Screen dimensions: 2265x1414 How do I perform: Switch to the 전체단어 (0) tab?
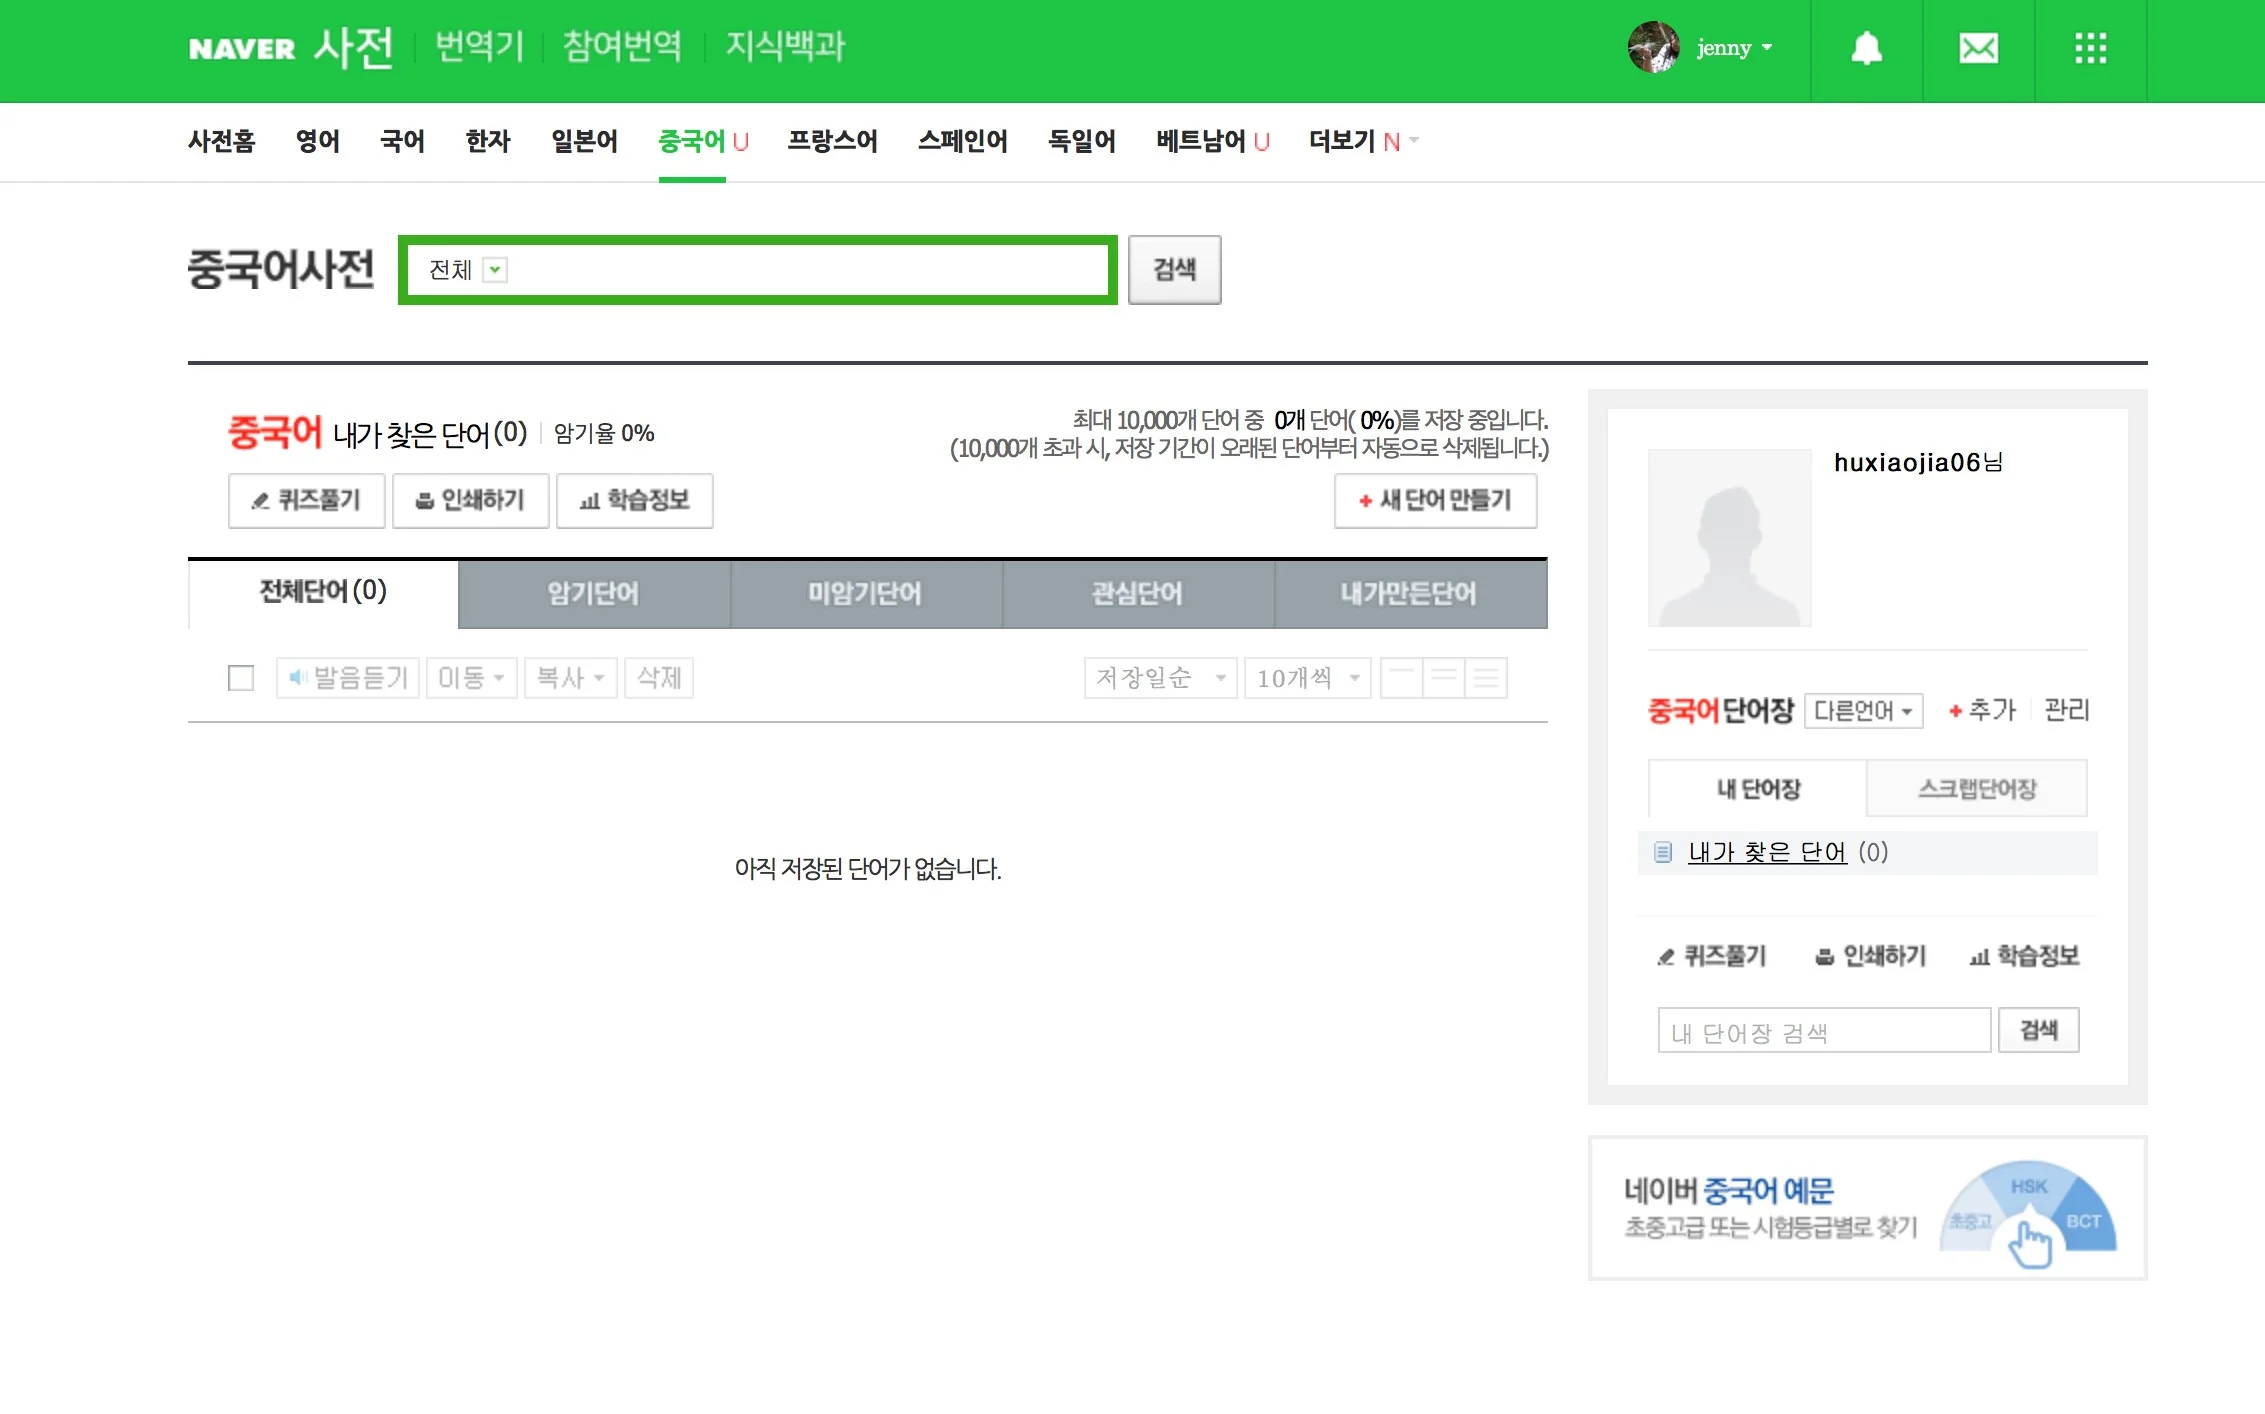click(x=323, y=593)
